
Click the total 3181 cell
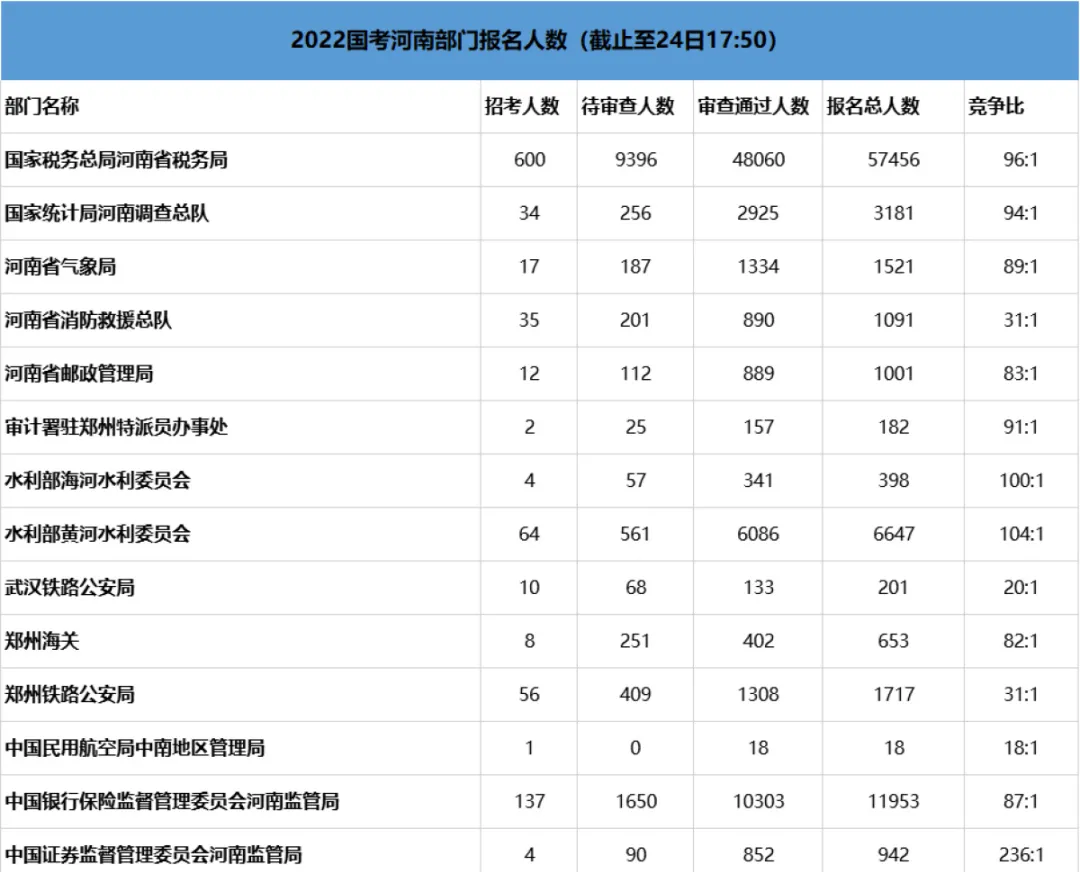coord(893,213)
